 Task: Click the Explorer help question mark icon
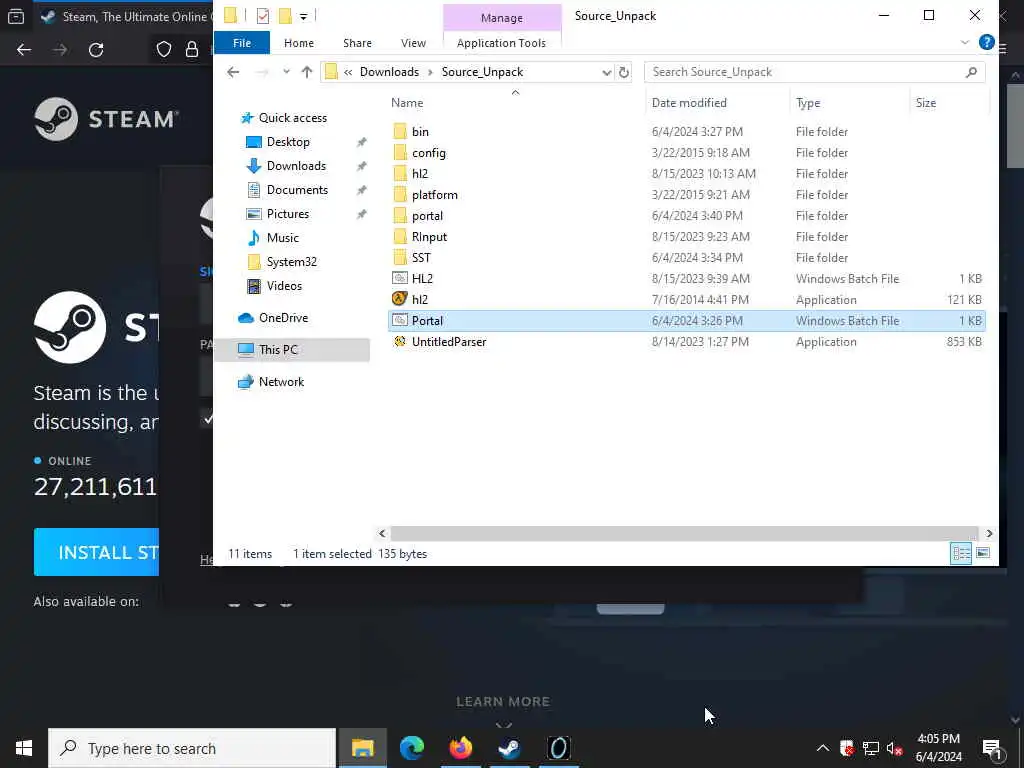(x=986, y=42)
